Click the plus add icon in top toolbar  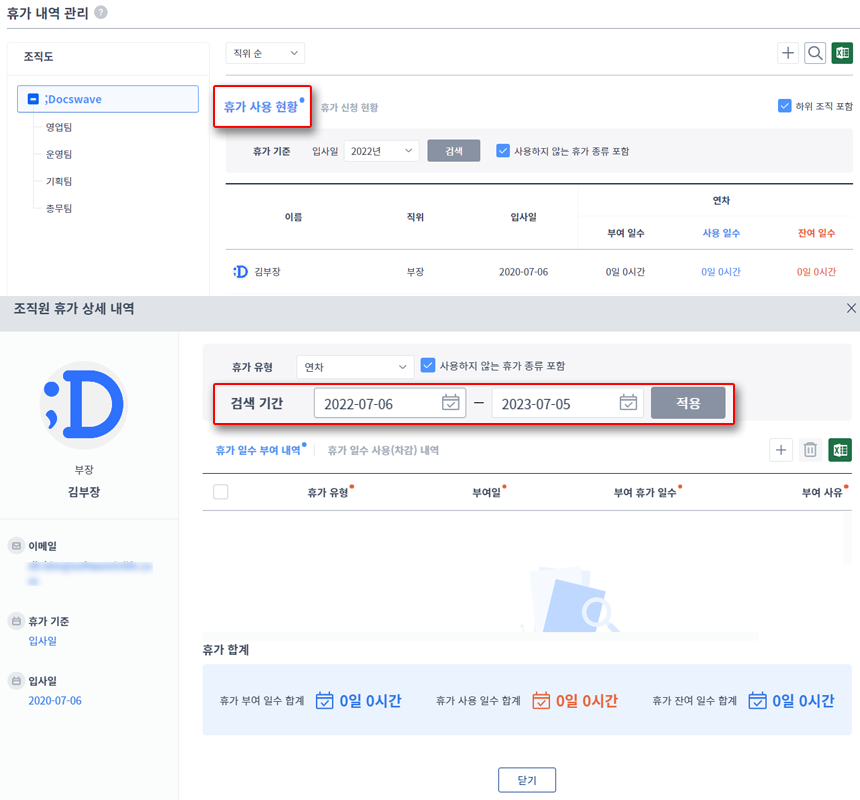(788, 53)
